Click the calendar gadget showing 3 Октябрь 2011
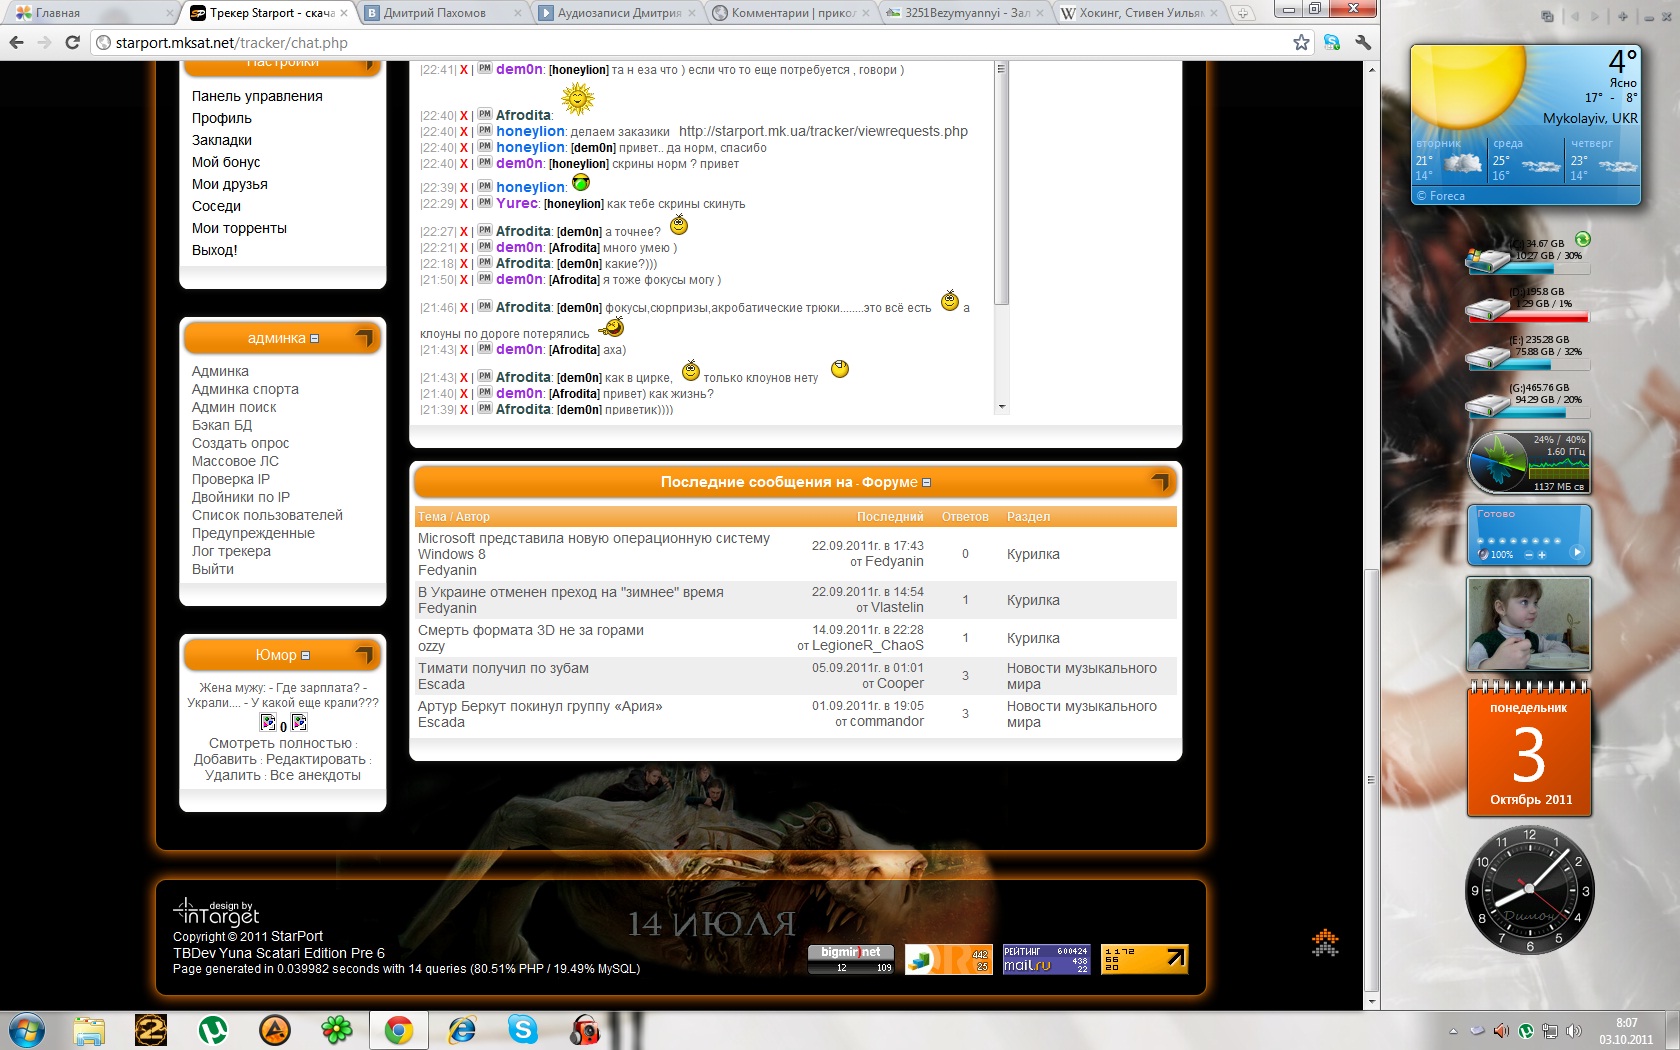Image resolution: width=1680 pixels, height=1050 pixels. [x=1529, y=750]
